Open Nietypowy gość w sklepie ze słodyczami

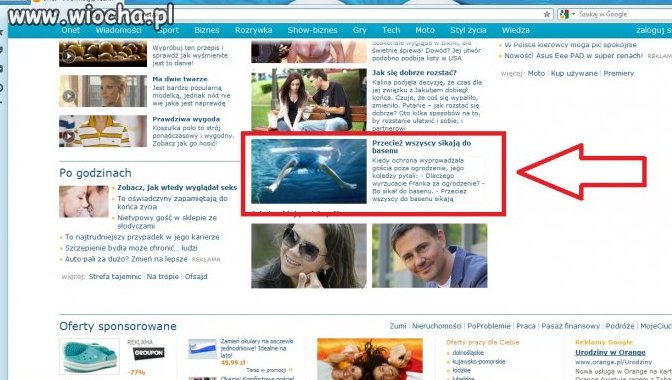167,221
